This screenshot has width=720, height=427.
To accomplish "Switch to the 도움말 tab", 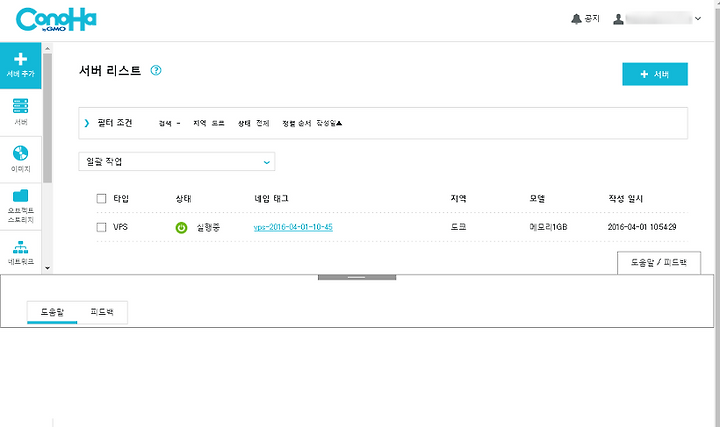I will click(x=52, y=312).
